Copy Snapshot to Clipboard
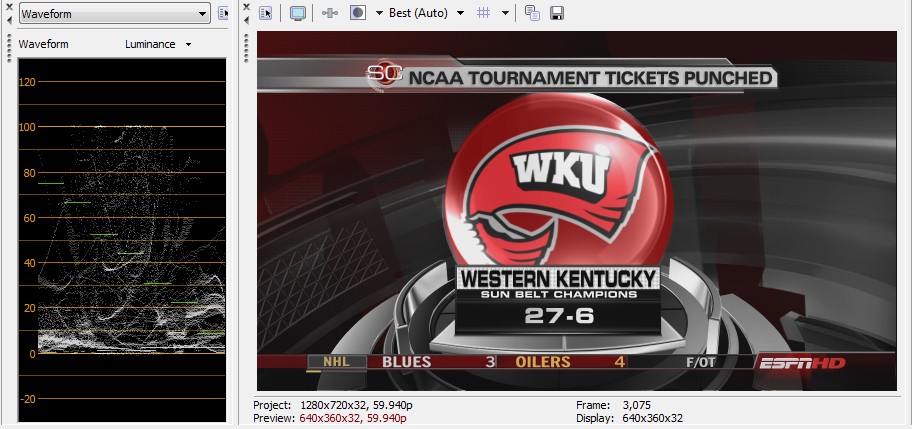The image size is (912, 429). pyautogui.click(x=532, y=13)
